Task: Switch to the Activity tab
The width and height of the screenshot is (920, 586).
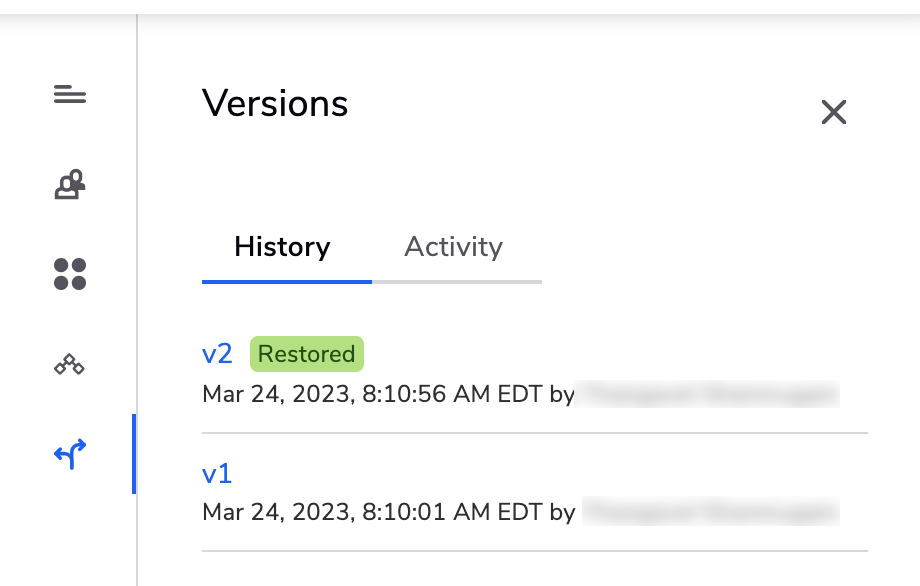Action: click(454, 246)
